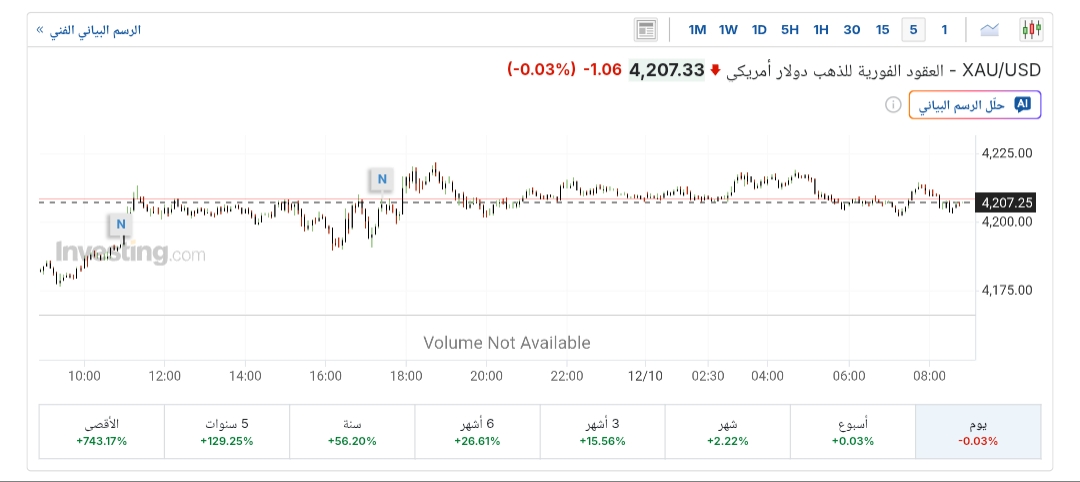Select the 'شهر' (month) performance tab
Image resolution: width=1080 pixels, height=482 pixels.
(727, 432)
